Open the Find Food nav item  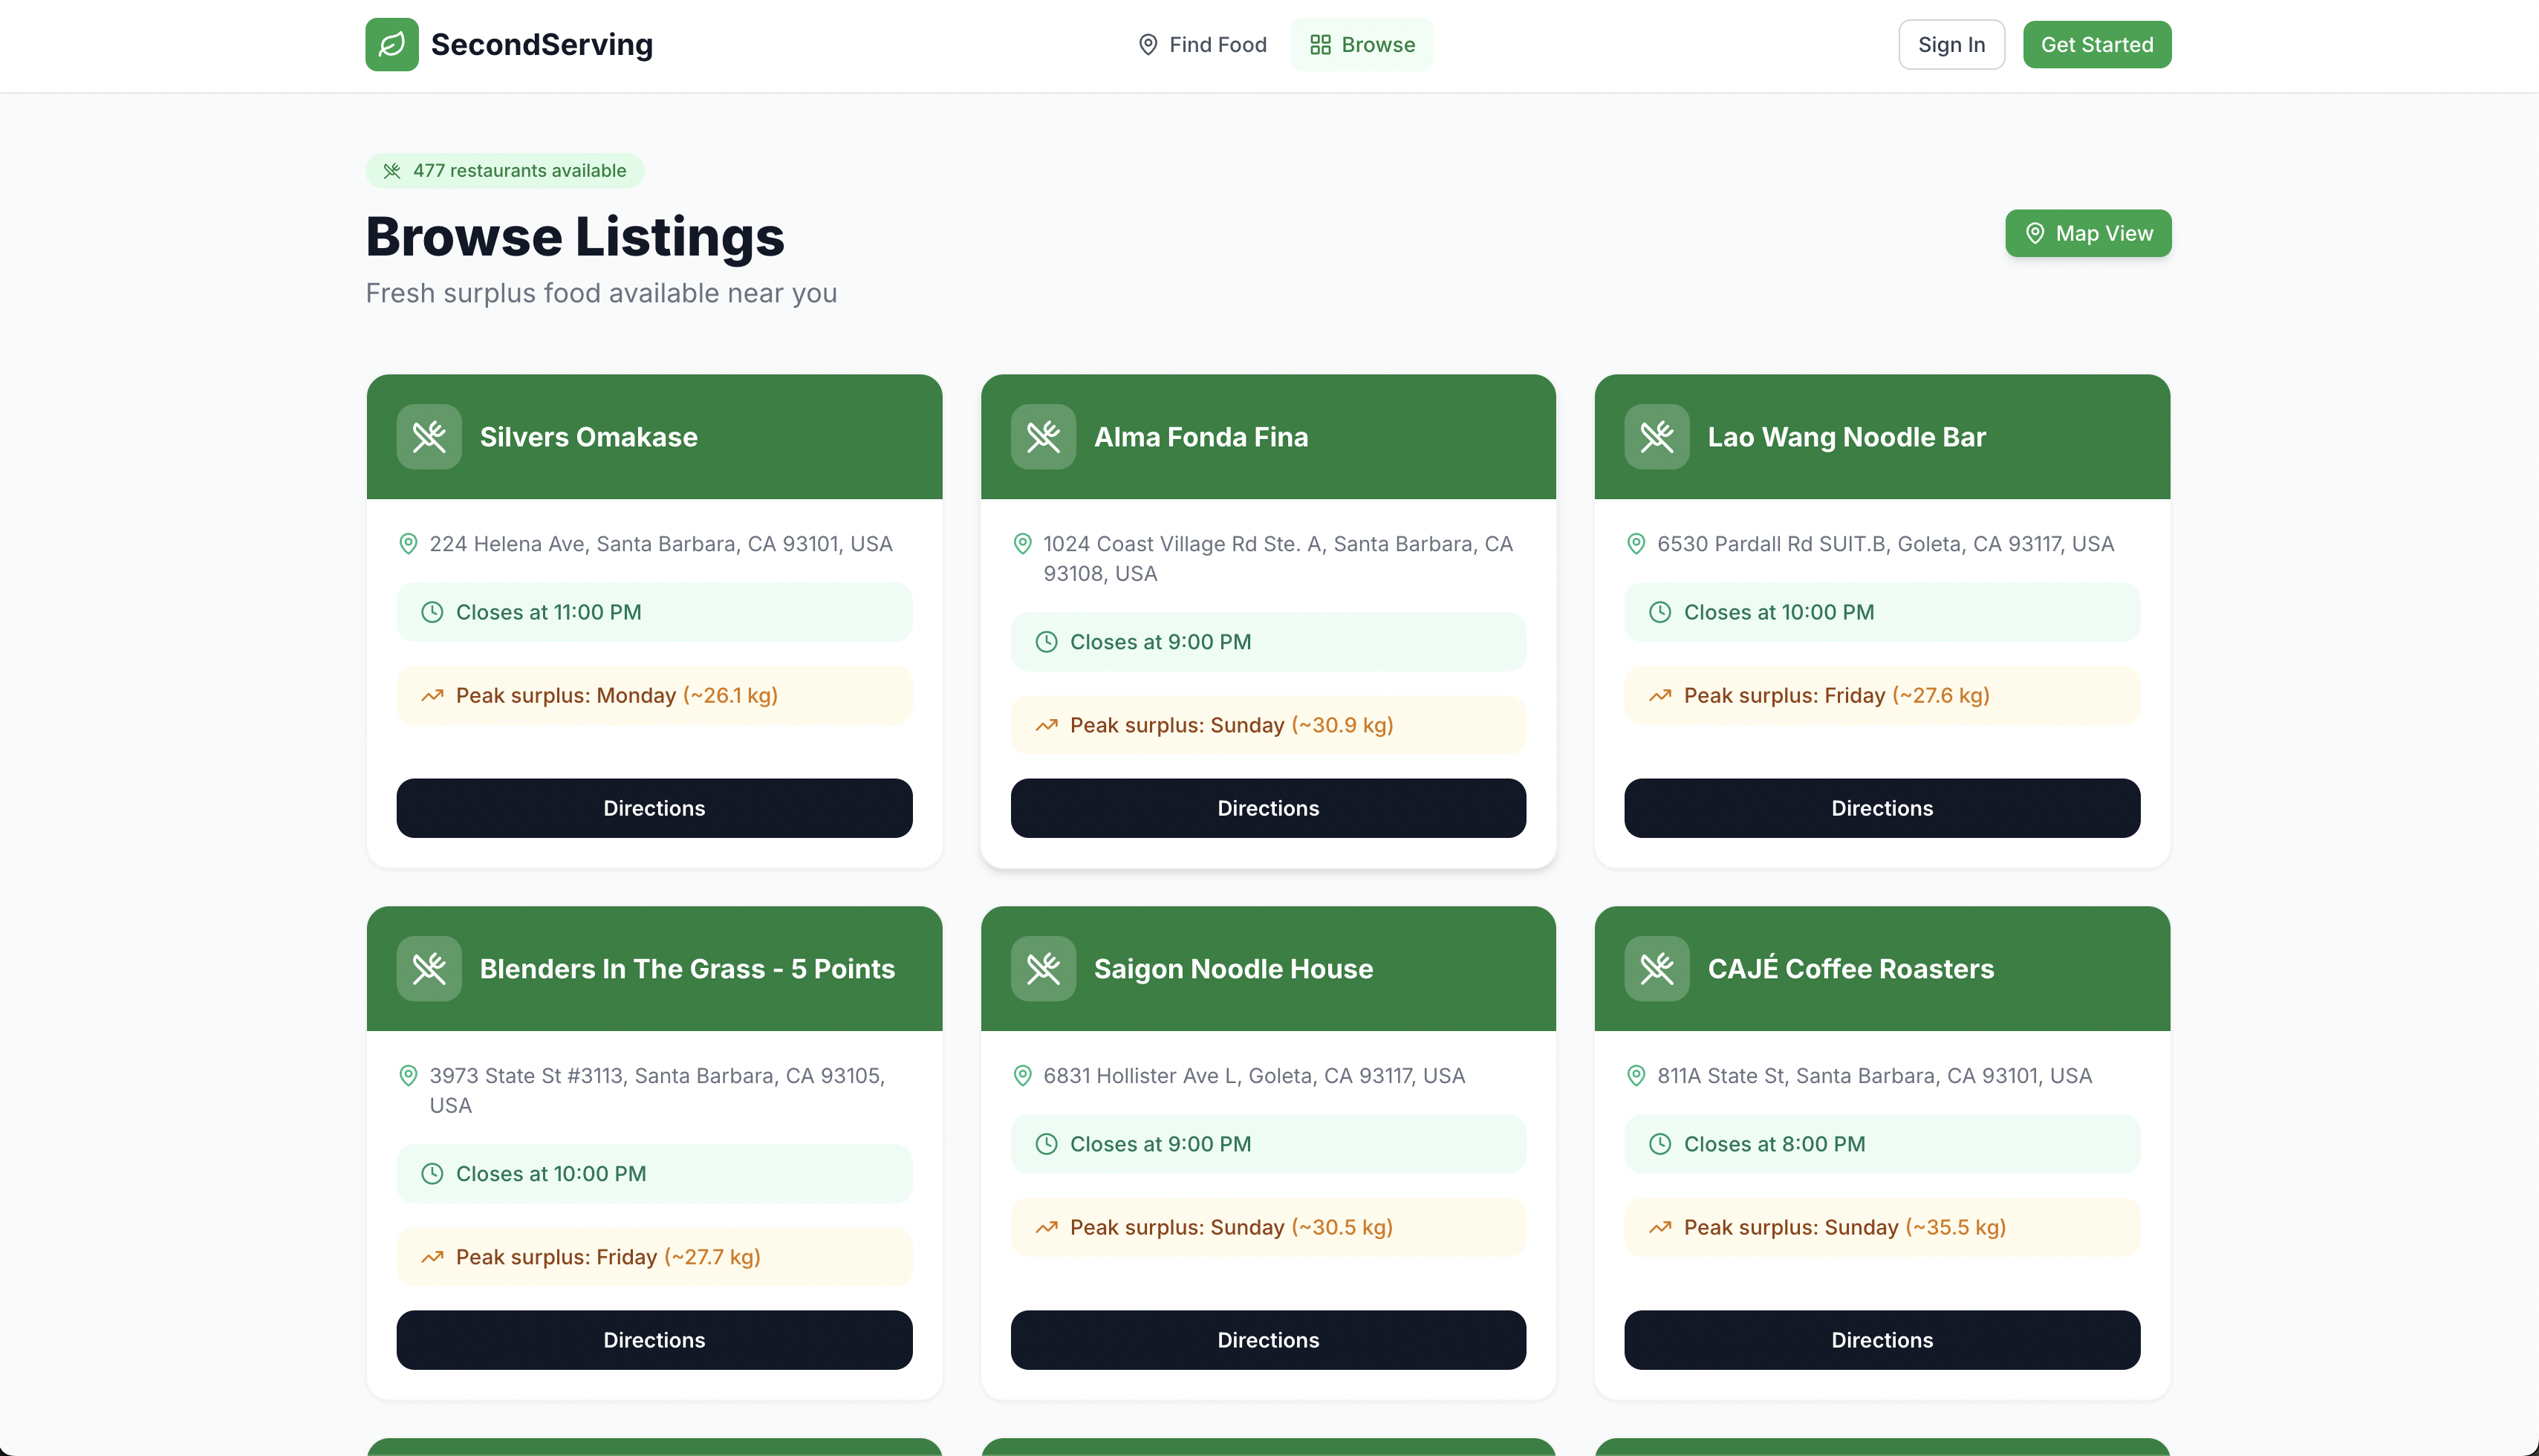coord(1202,45)
